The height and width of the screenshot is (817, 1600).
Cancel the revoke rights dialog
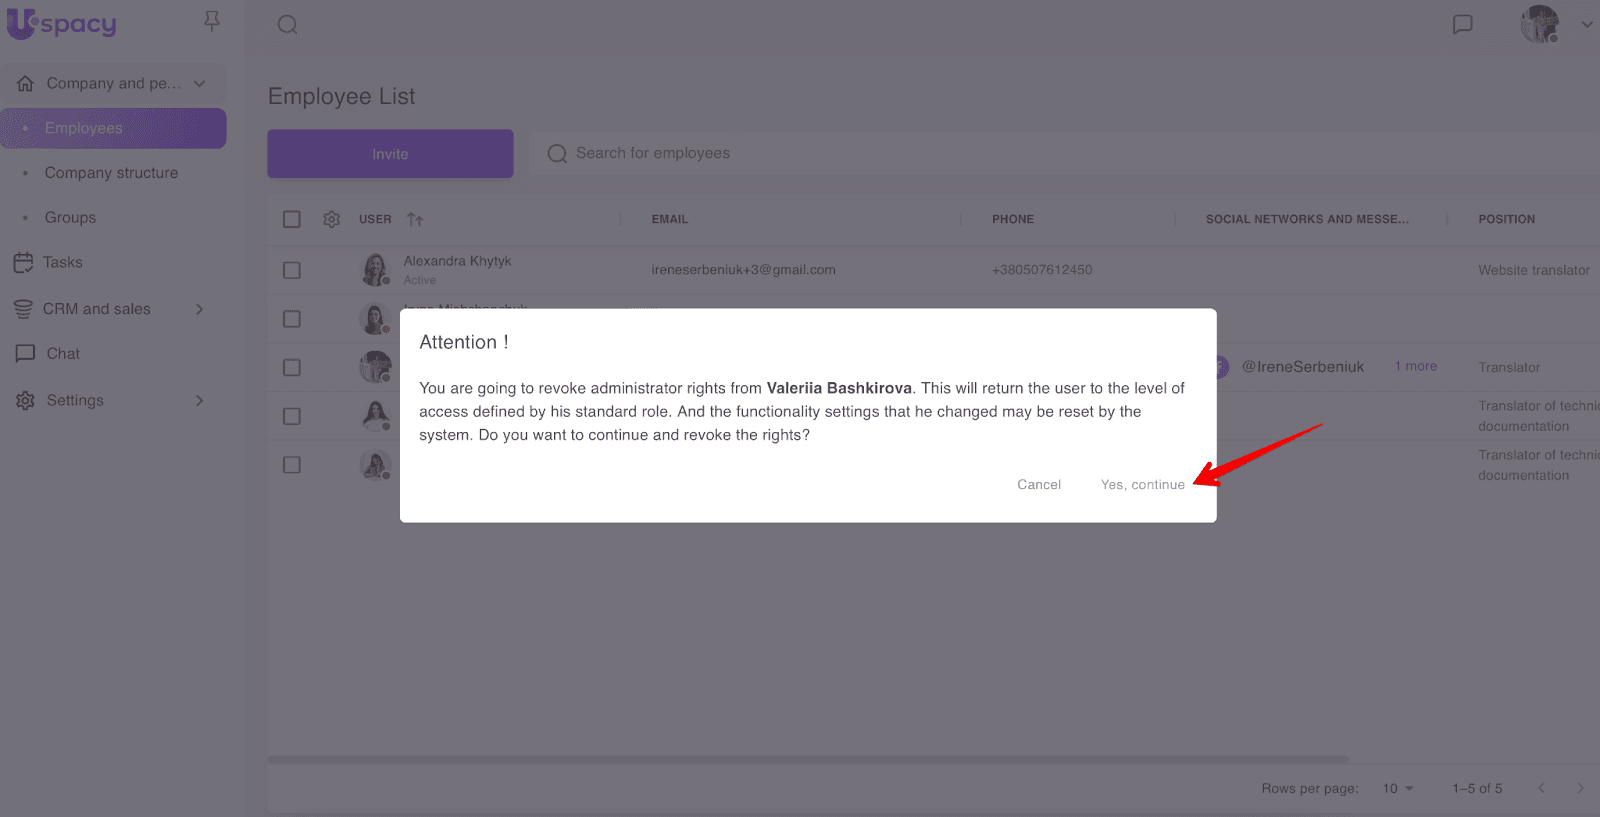coord(1039,485)
